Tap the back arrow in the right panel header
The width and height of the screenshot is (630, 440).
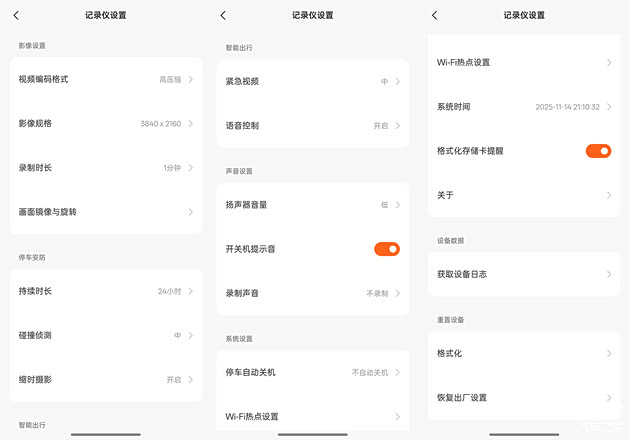(x=434, y=15)
